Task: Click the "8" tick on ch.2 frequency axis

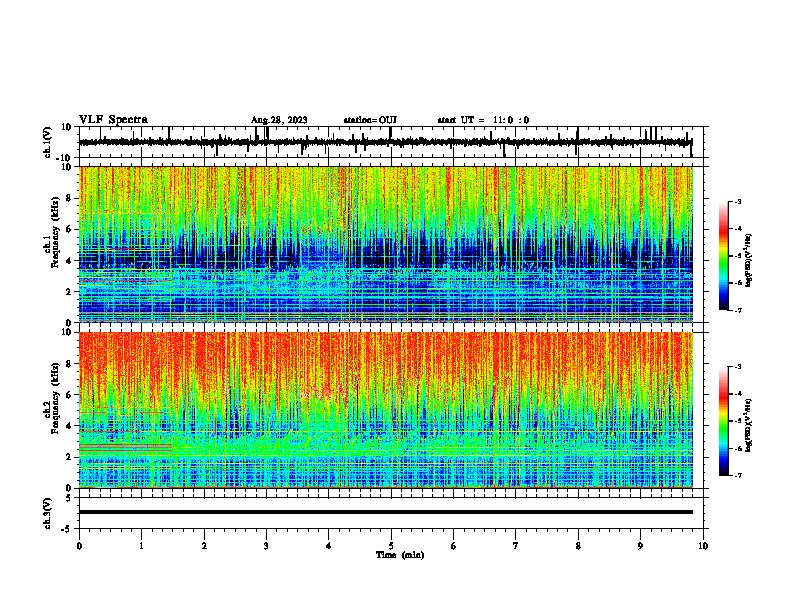Action: tap(69, 364)
